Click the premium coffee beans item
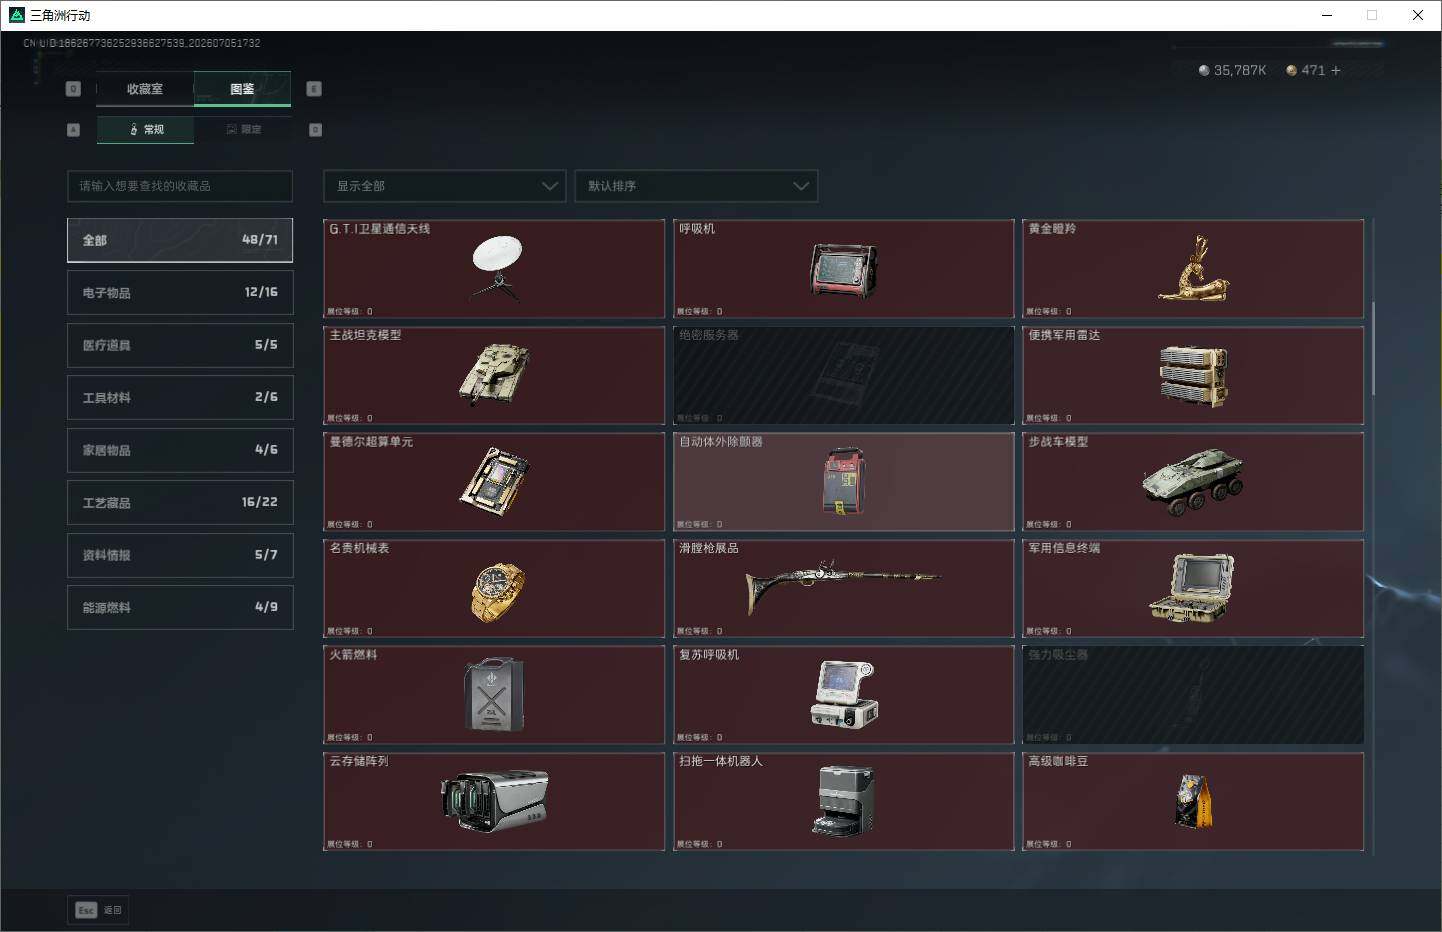Screen dimensions: 1442x932 pos(1193,802)
